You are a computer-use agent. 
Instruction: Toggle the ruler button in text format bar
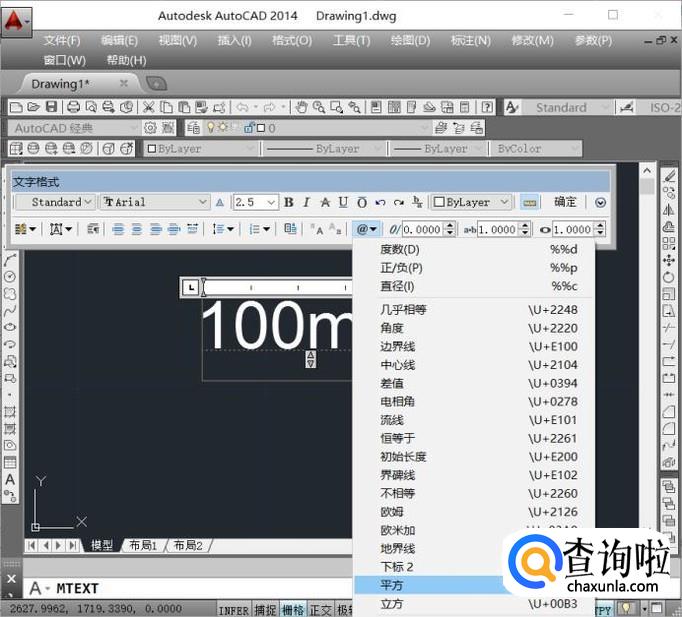529,202
